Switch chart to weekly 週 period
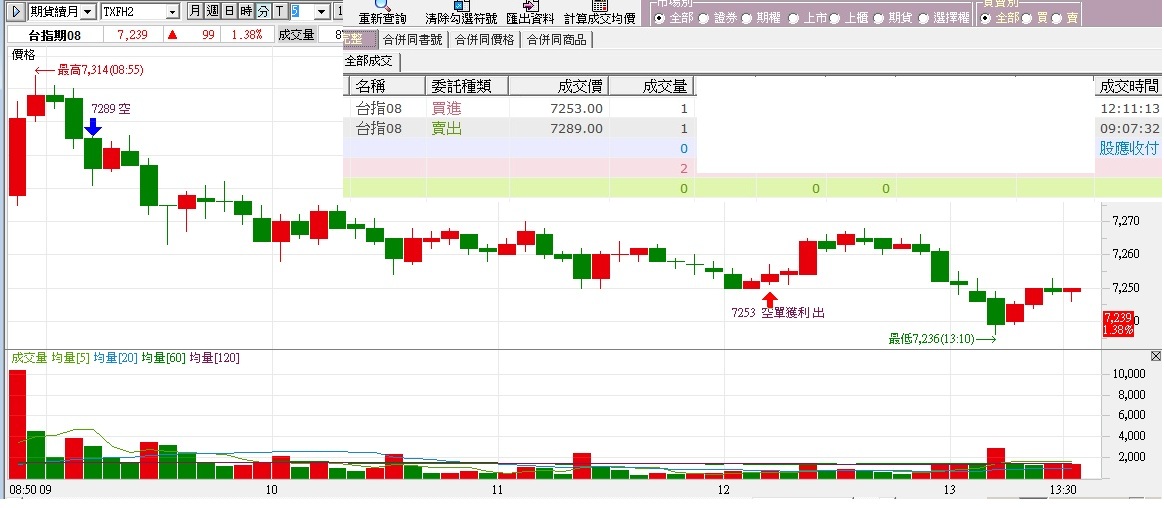The width and height of the screenshot is (1164, 508). click(212, 11)
